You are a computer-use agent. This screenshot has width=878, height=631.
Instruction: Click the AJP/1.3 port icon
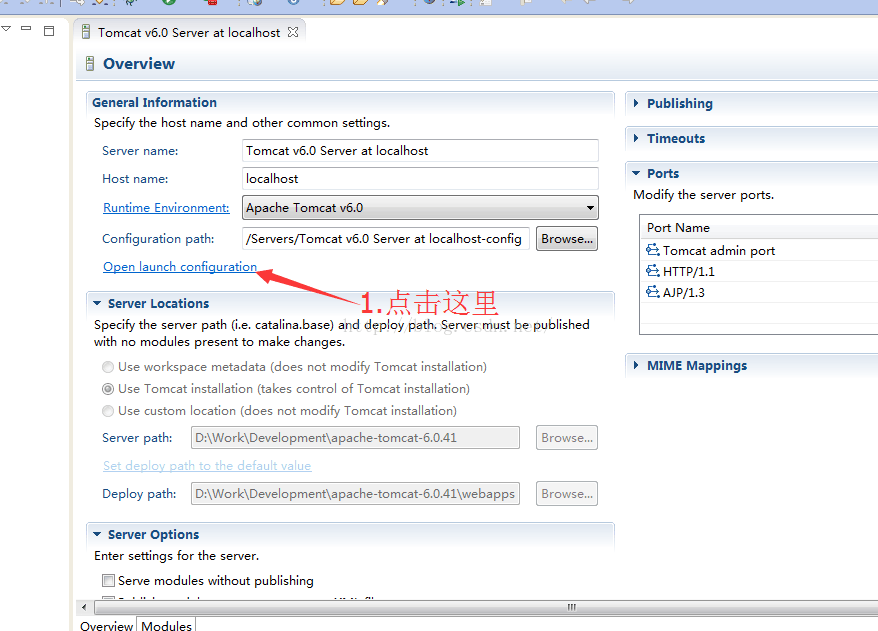click(652, 292)
